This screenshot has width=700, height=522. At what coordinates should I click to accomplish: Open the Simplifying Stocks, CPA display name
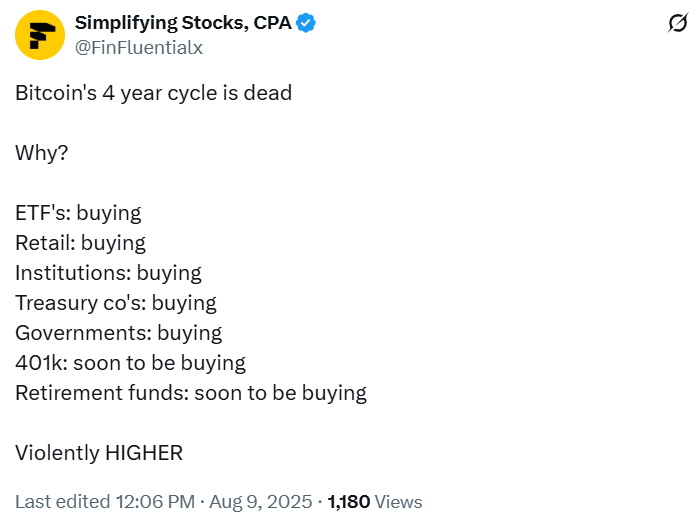click(x=183, y=23)
